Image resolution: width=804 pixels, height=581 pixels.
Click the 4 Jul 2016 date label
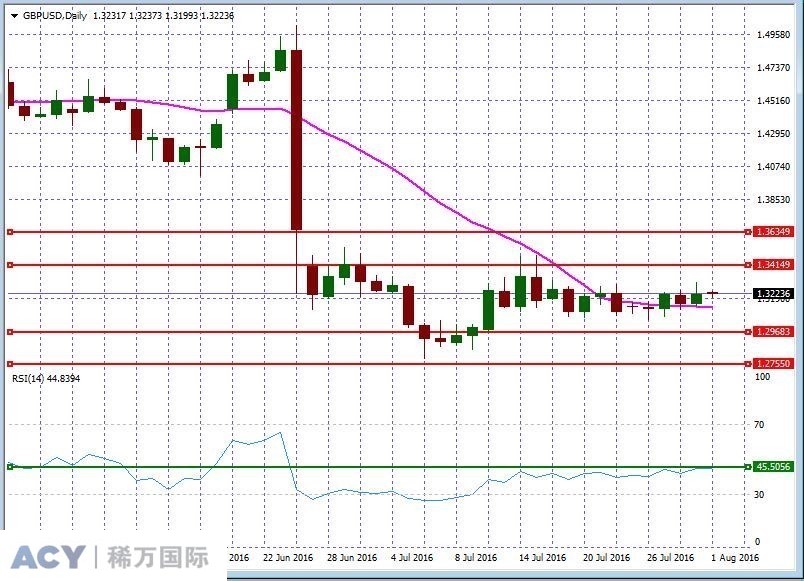412,557
